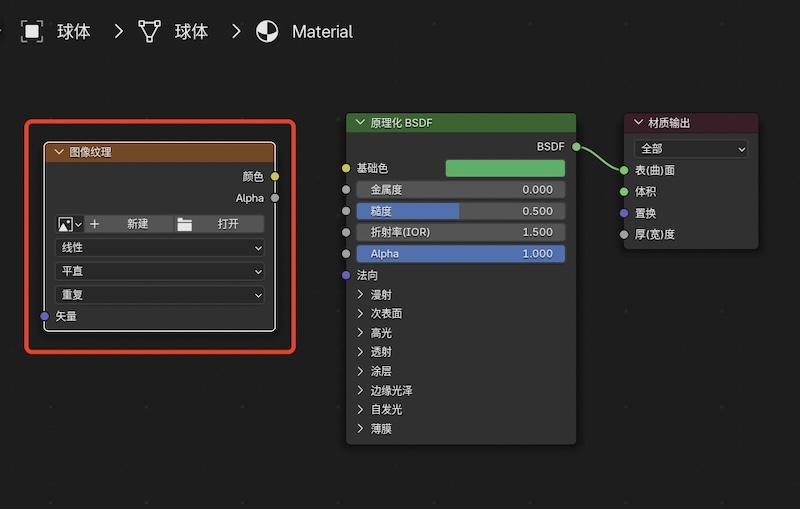Image resolution: width=800 pixels, height=509 pixels.
Task: Click the 新建 image button
Action: tap(129, 224)
